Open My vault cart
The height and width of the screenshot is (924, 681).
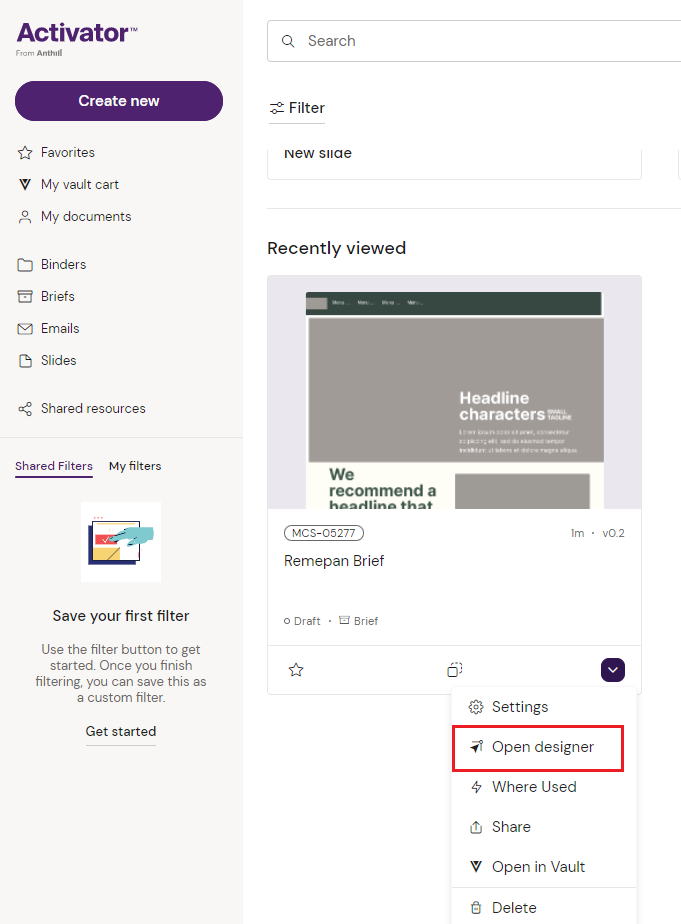tap(79, 185)
